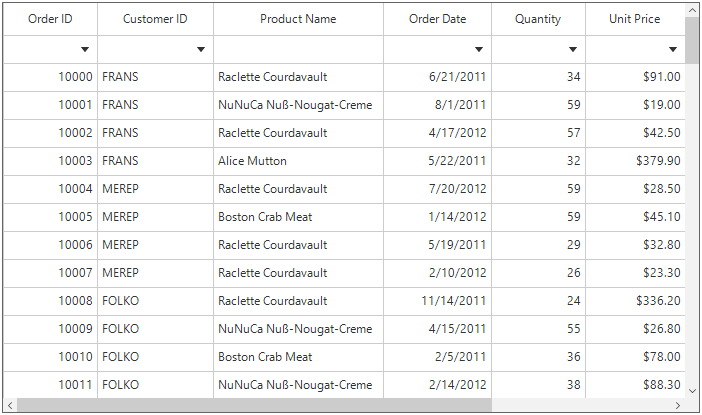Click Raclette Courdavault in order 10008 row
The width and height of the screenshot is (702, 415).
(x=298, y=301)
